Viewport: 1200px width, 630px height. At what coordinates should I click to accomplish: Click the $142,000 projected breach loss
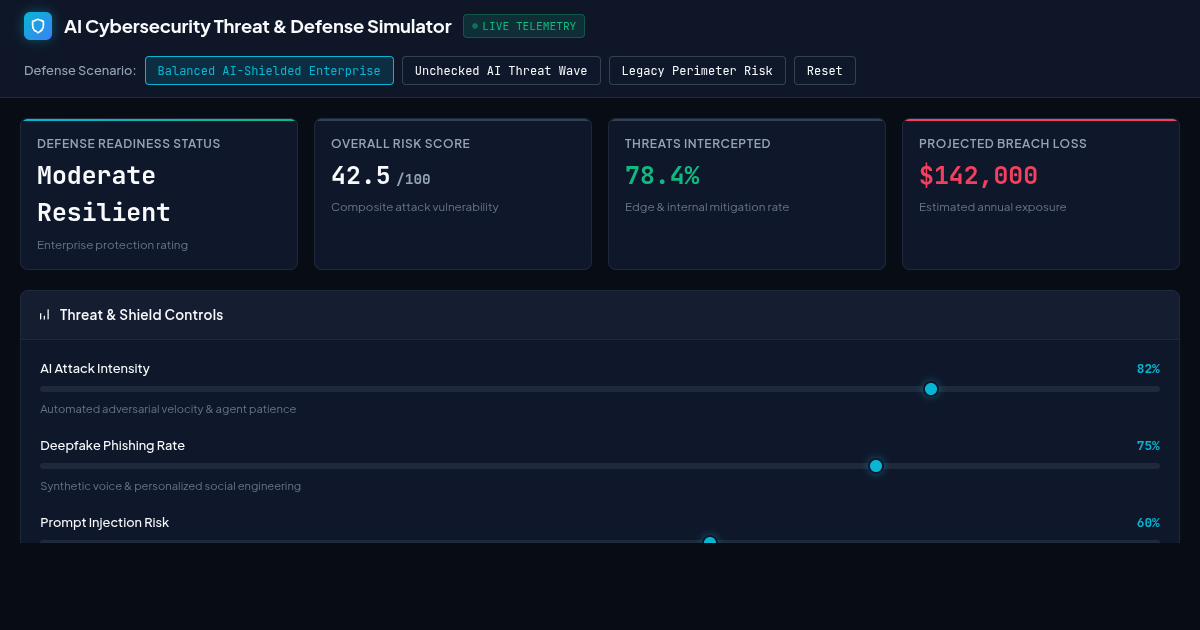coord(978,176)
